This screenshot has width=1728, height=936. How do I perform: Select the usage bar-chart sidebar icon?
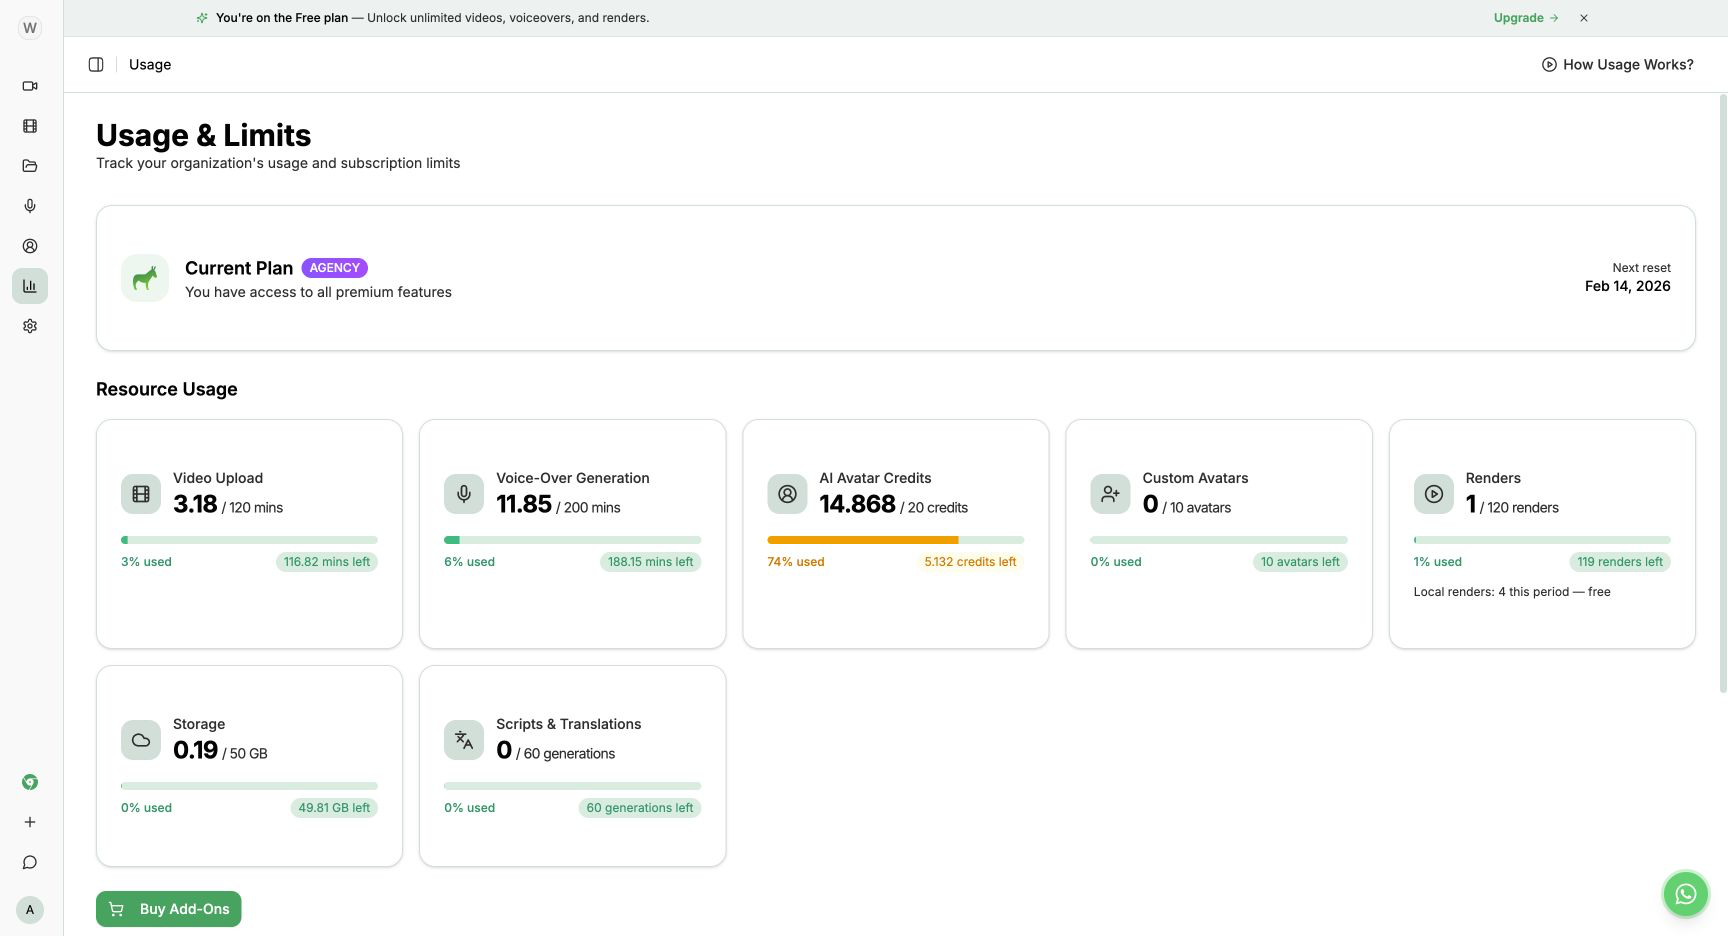pyautogui.click(x=30, y=286)
